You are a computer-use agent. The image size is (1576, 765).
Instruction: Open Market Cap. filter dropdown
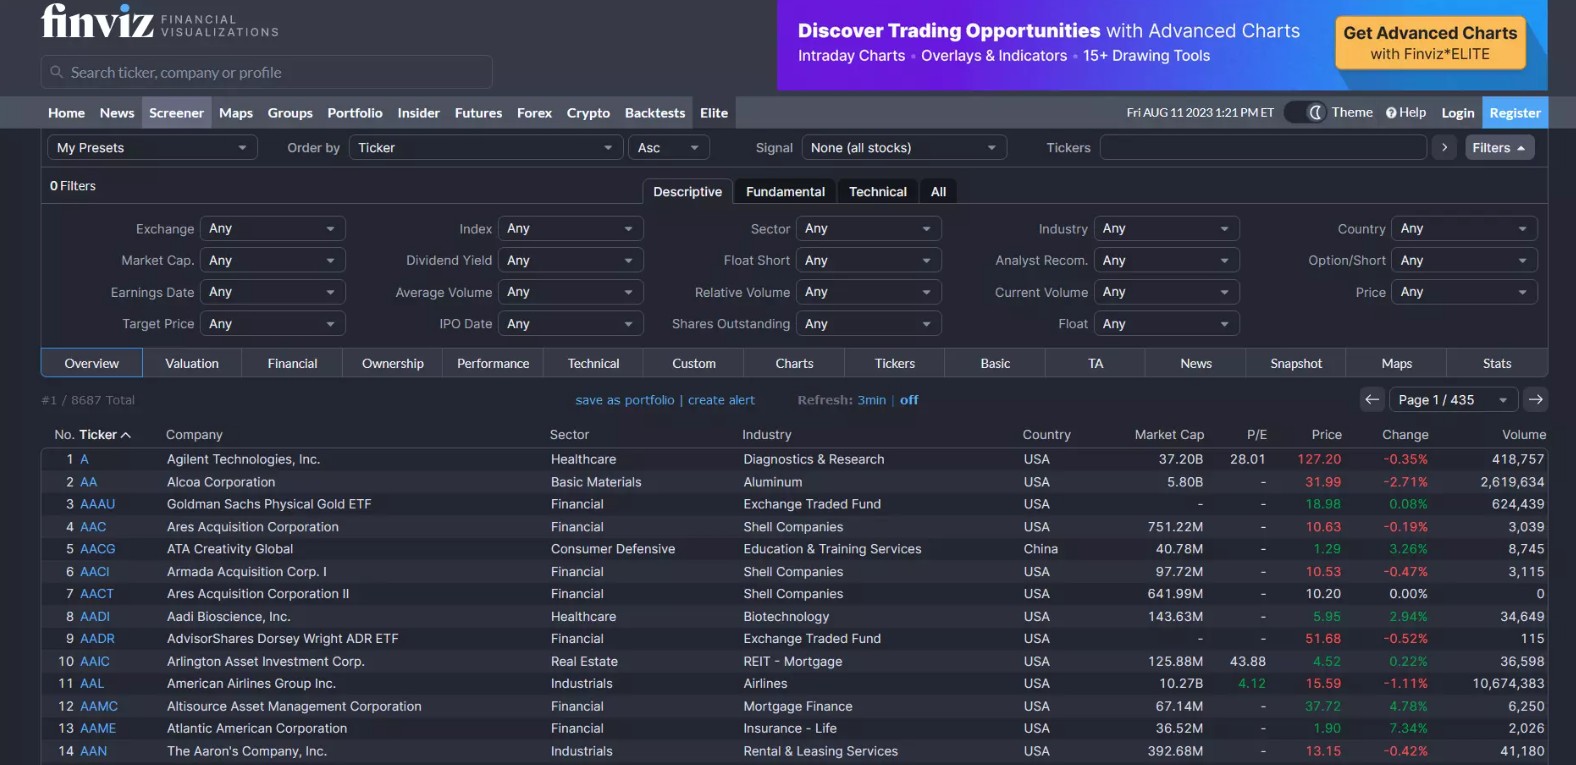coord(273,261)
